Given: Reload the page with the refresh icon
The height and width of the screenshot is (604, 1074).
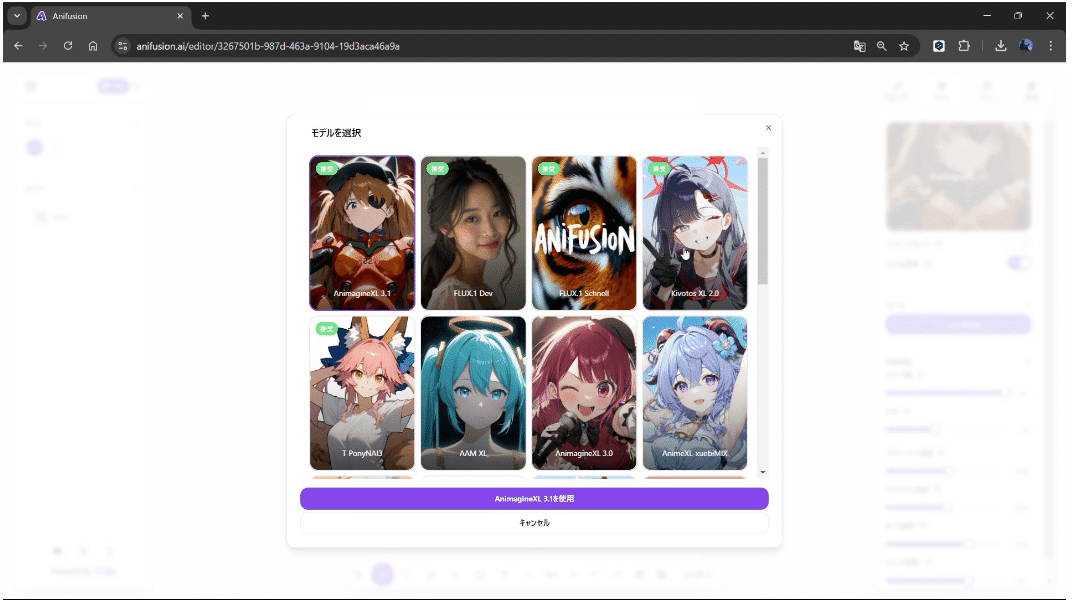Looking at the screenshot, I should 68,46.
